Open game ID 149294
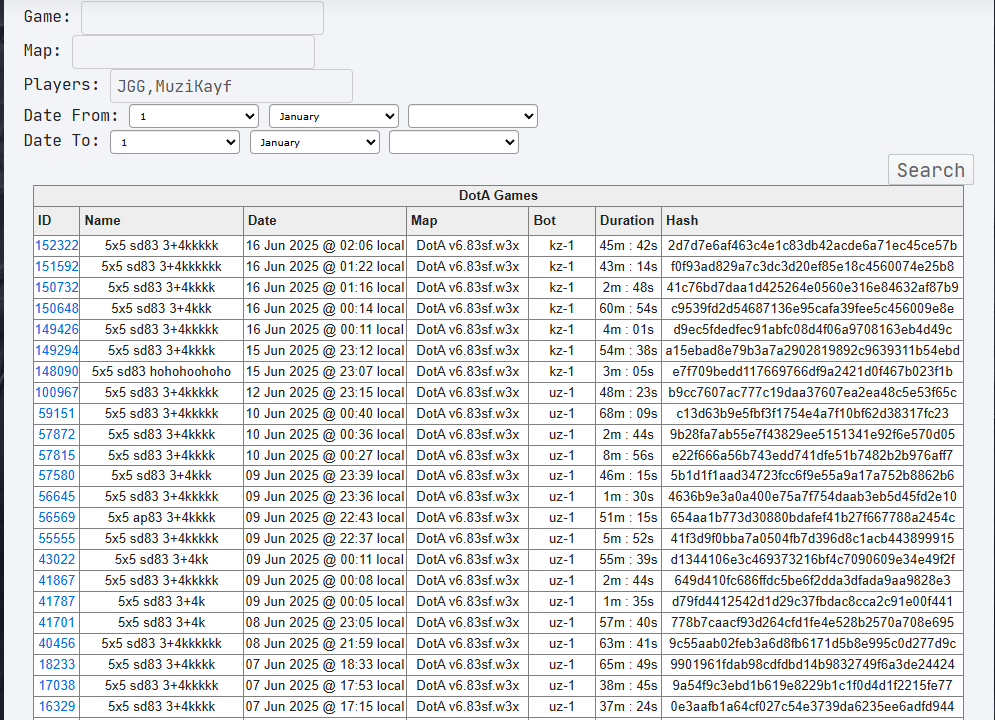 [56, 350]
